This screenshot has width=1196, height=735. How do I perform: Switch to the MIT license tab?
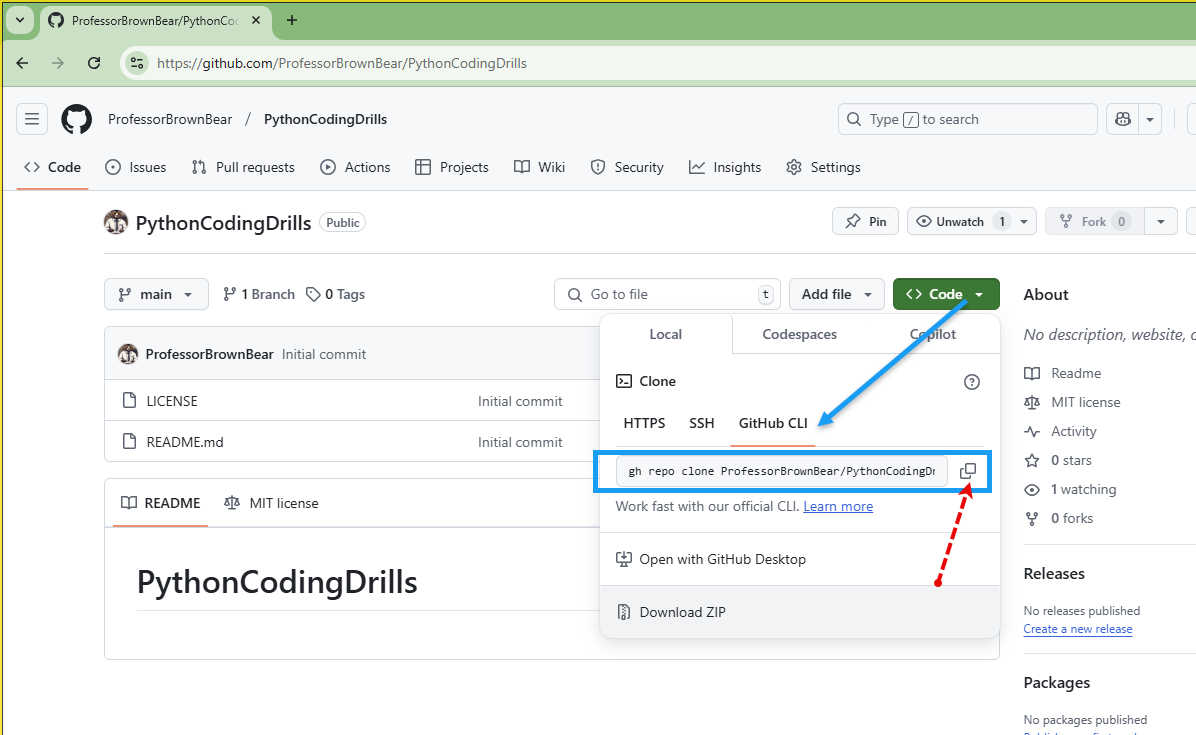tap(271, 503)
